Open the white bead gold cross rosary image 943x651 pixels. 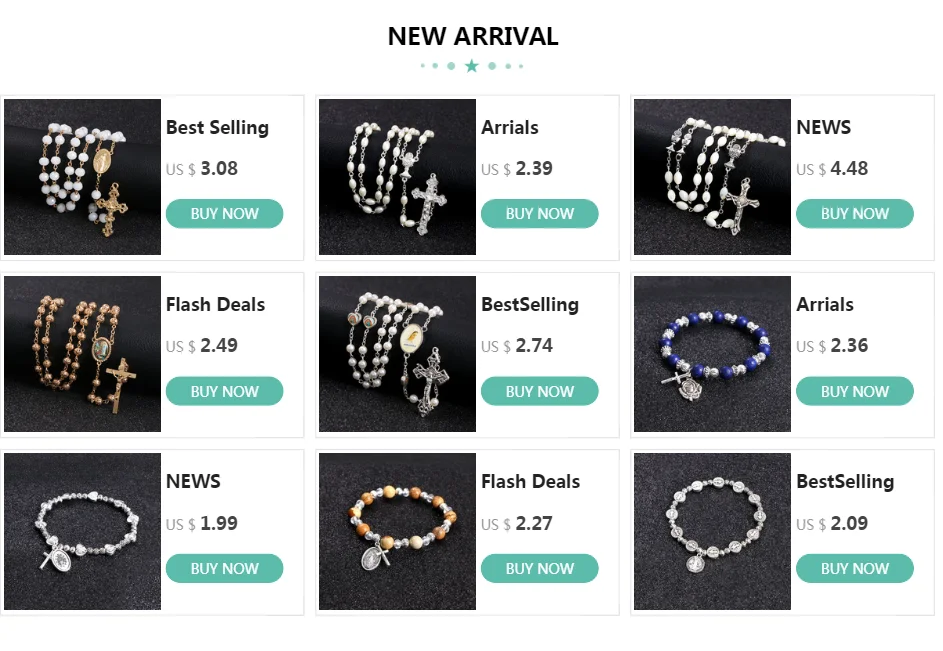[x=82, y=177]
